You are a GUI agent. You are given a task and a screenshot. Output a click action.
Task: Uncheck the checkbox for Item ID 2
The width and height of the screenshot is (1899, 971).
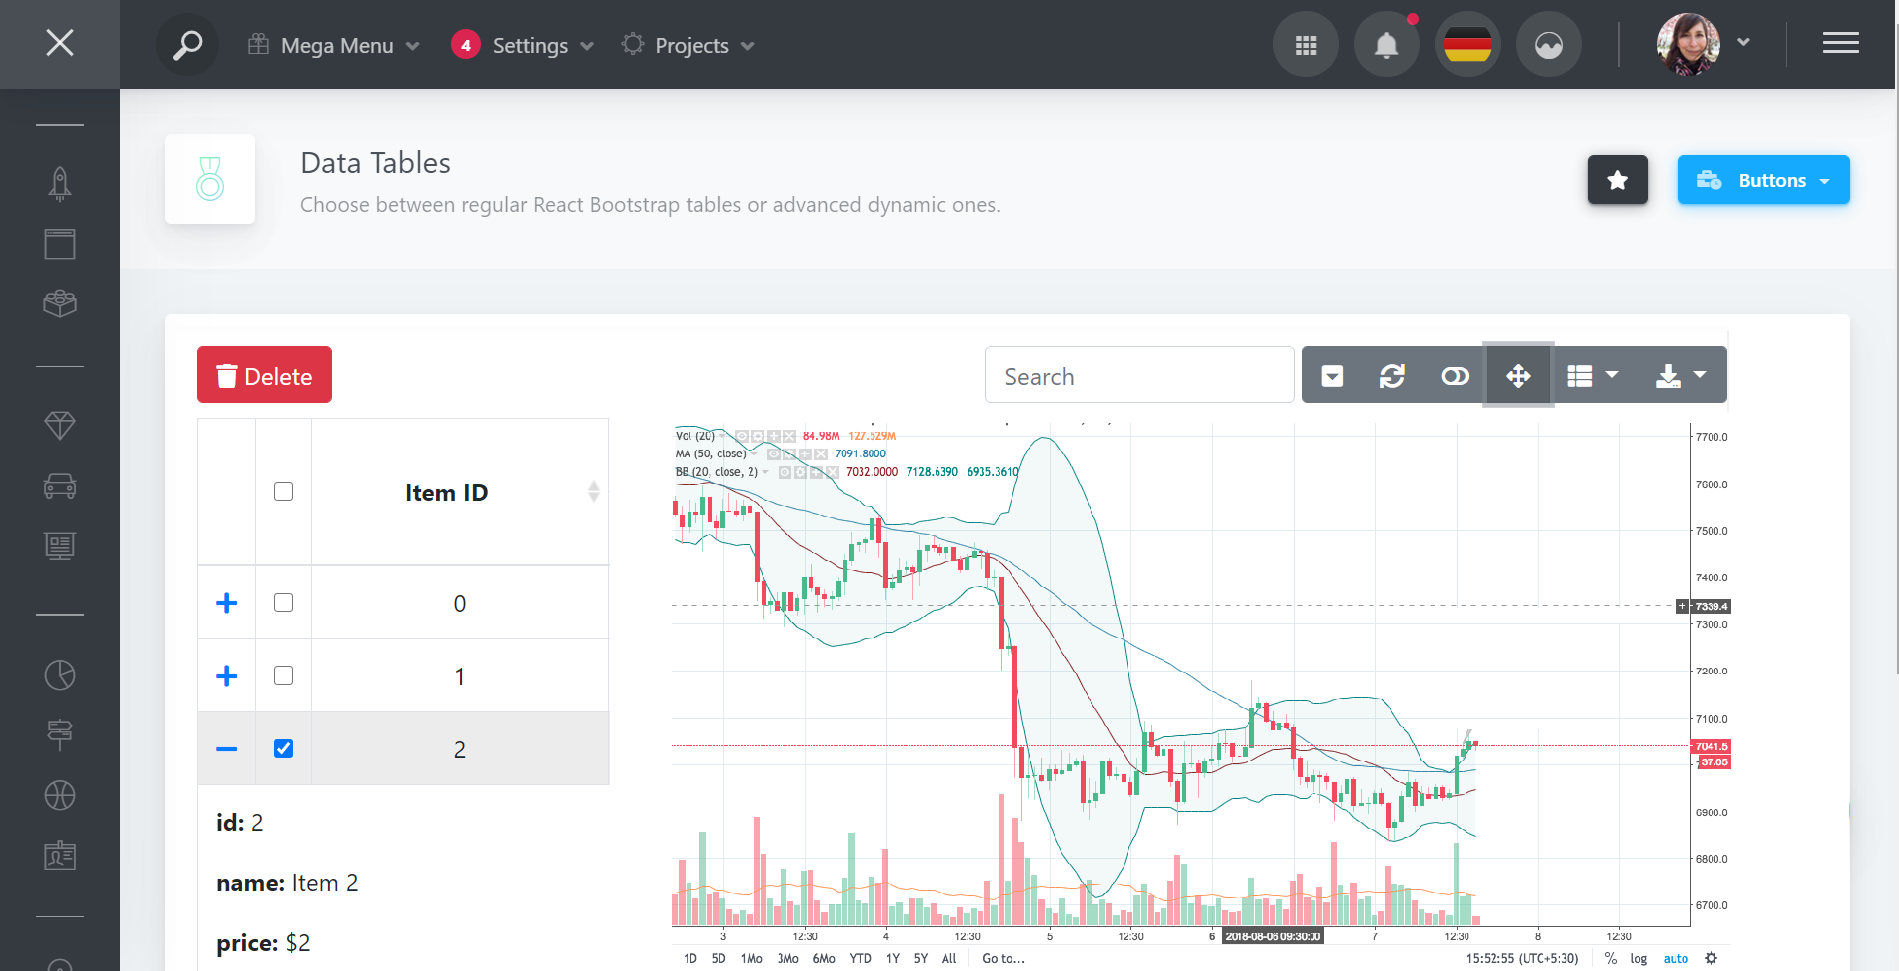[x=284, y=749]
